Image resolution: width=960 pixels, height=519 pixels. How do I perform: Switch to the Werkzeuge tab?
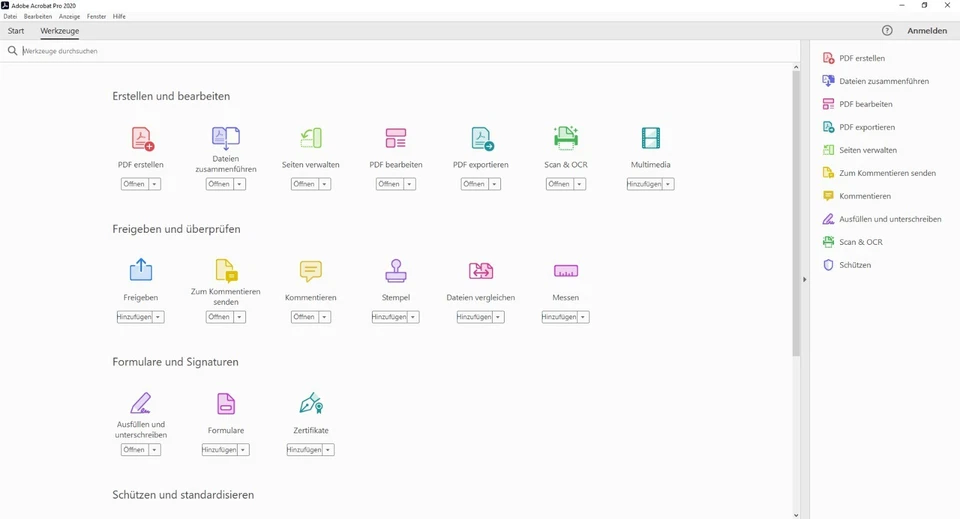(59, 31)
